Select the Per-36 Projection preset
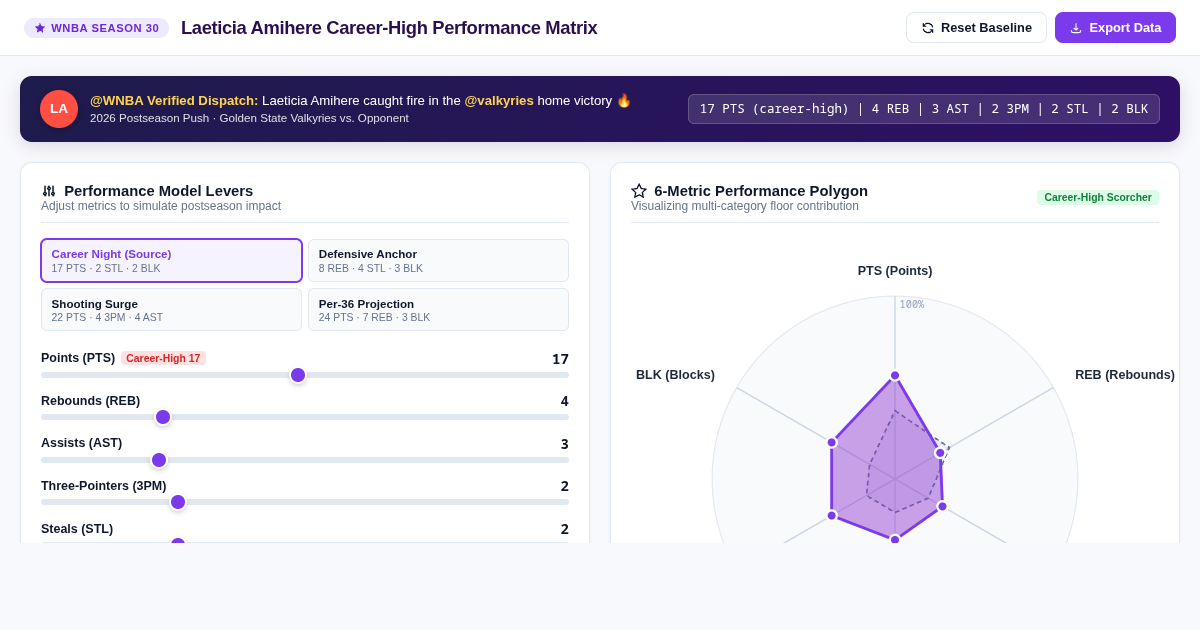 pyautogui.click(x=438, y=310)
